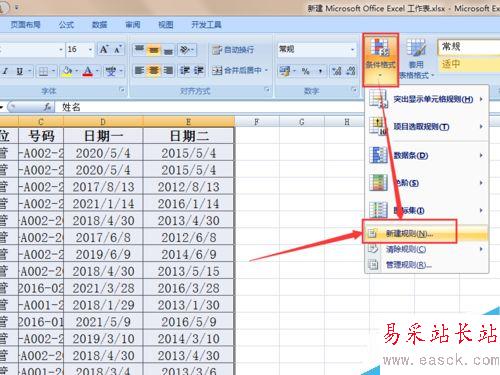The height and width of the screenshot is (375, 500).
Task: Apply comma style number format
Action: coord(320,71)
